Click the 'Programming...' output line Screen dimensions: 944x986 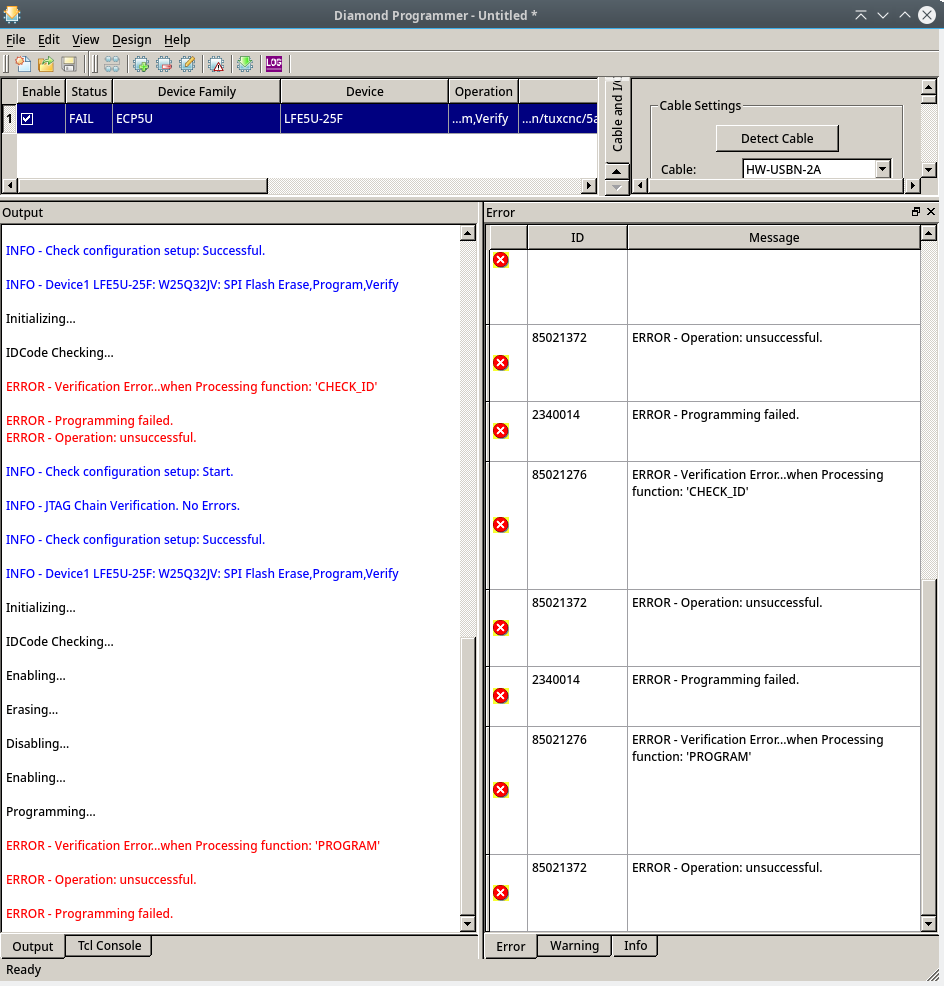[51, 812]
